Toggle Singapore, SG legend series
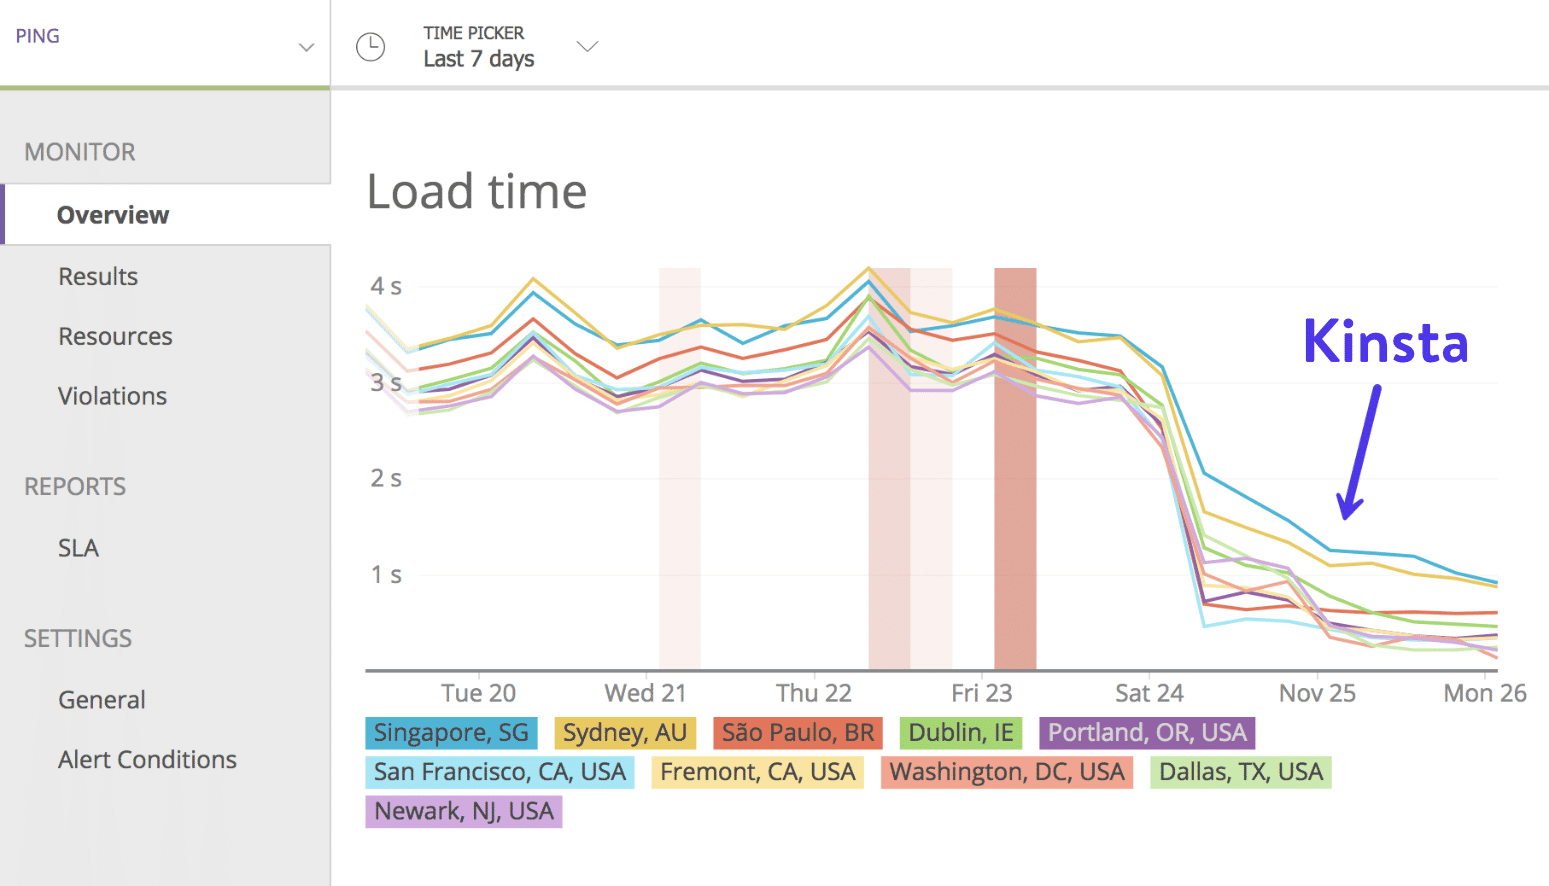This screenshot has width=1549, height=886. [x=451, y=733]
